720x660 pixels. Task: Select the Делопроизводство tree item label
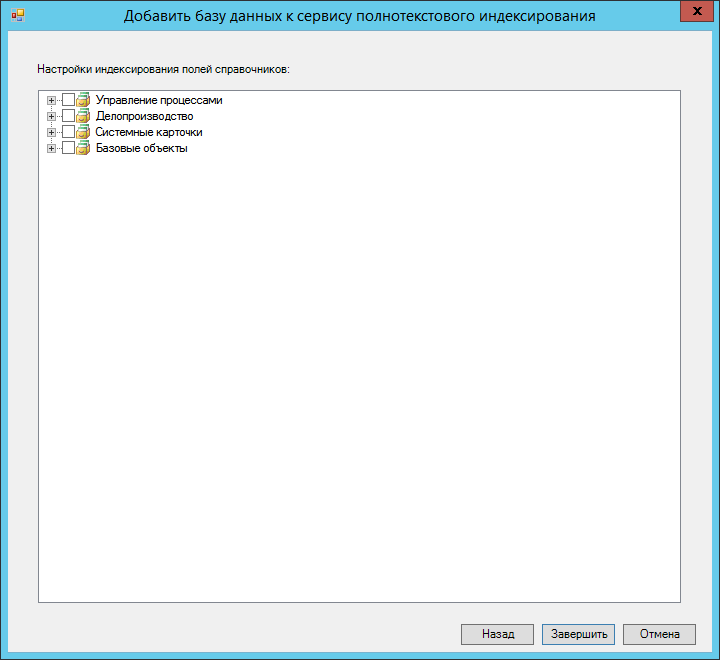[144, 116]
